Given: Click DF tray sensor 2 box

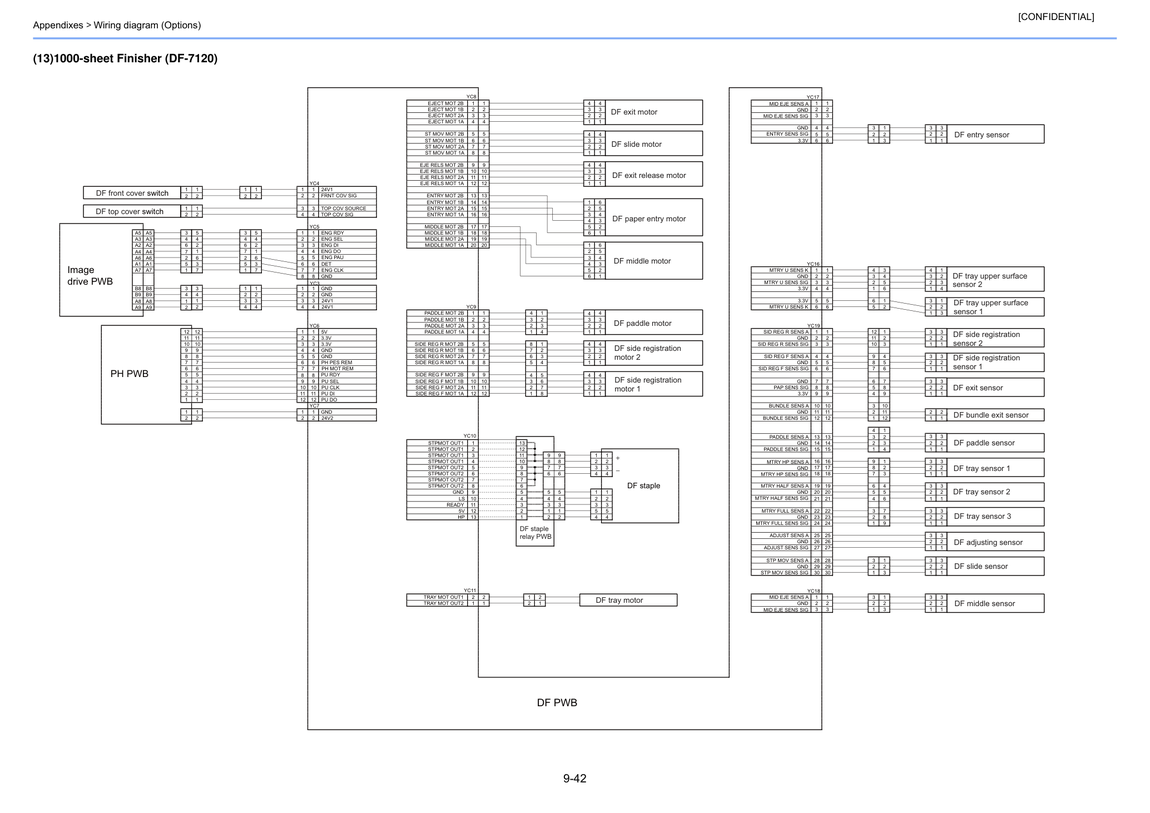Looking at the screenshot, I should [x=995, y=492].
